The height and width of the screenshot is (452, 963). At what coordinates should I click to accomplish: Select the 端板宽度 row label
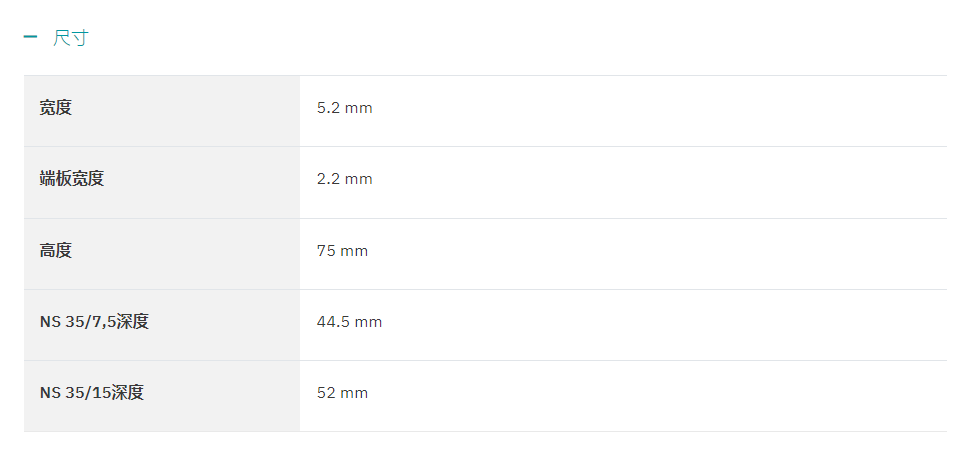(72, 179)
